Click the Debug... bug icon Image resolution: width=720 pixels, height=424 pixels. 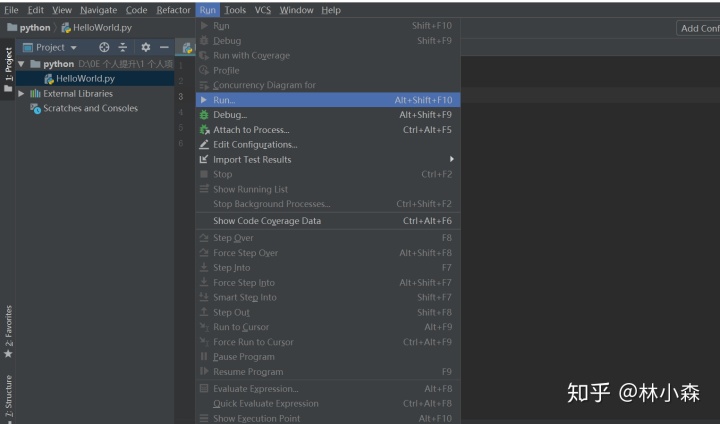204,115
